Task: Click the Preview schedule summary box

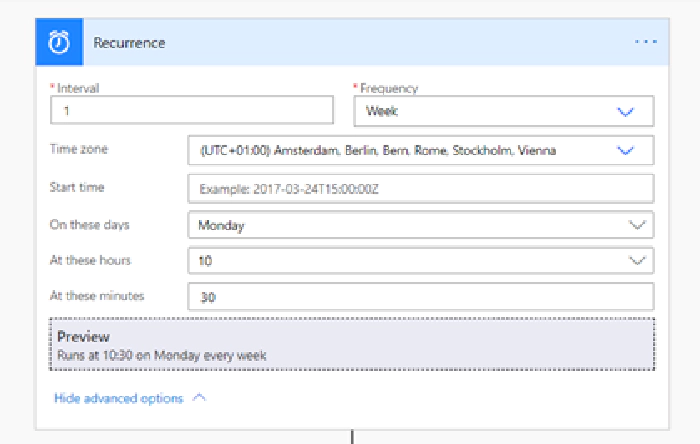Action: (352, 345)
